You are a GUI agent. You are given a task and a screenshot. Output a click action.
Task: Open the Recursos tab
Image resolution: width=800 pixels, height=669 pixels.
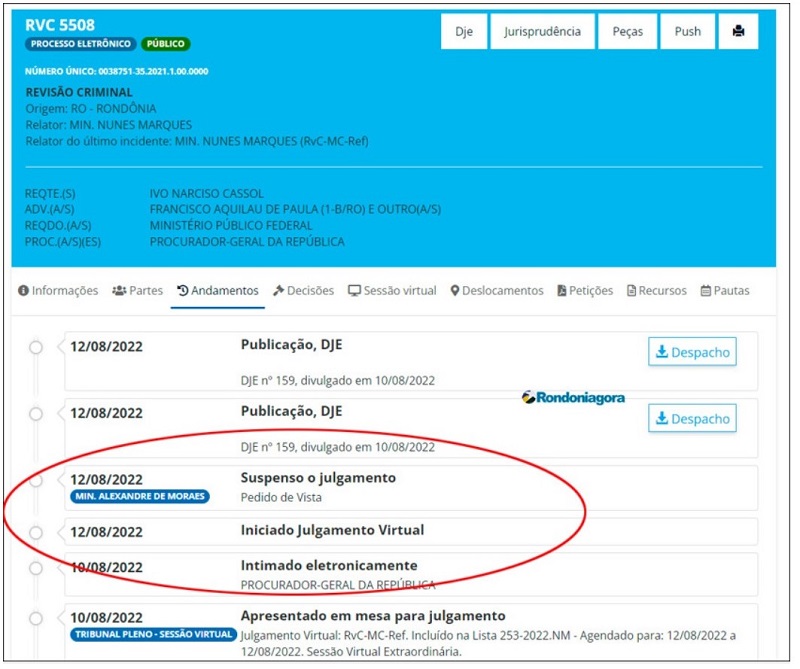coord(656,291)
